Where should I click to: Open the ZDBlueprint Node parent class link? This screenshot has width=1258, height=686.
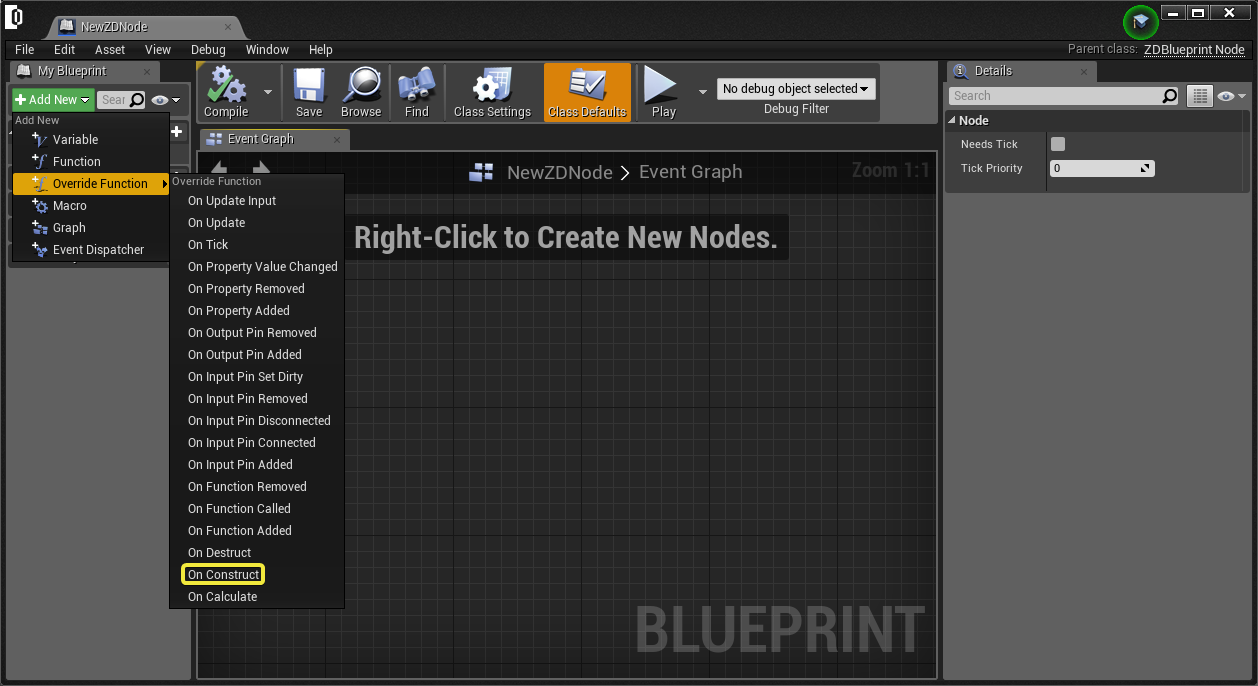(1194, 50)
